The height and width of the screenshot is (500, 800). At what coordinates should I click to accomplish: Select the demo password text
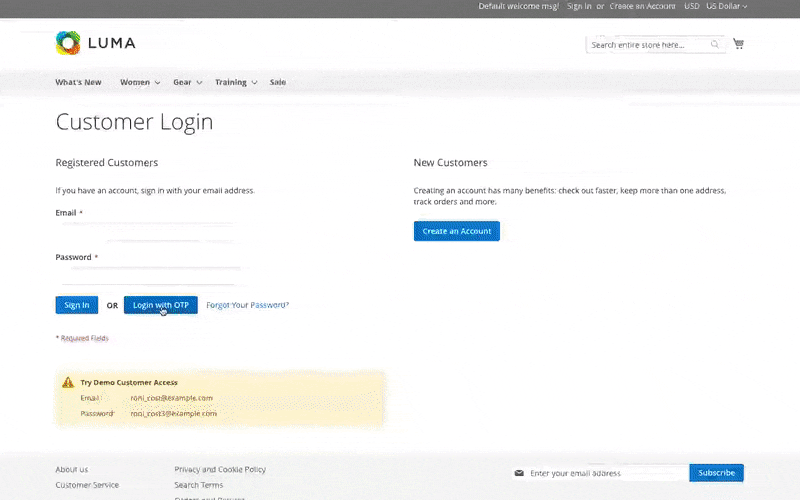point(173,413)
